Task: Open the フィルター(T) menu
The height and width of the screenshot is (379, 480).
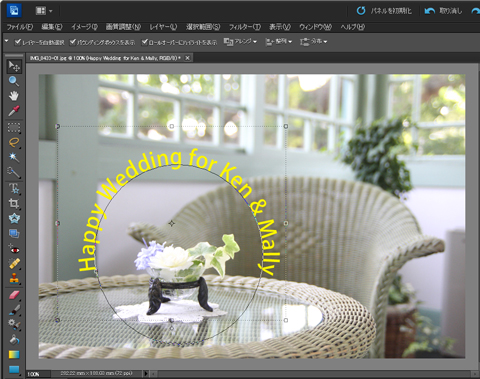Action: pyautogui.click(x=245, y=27)
